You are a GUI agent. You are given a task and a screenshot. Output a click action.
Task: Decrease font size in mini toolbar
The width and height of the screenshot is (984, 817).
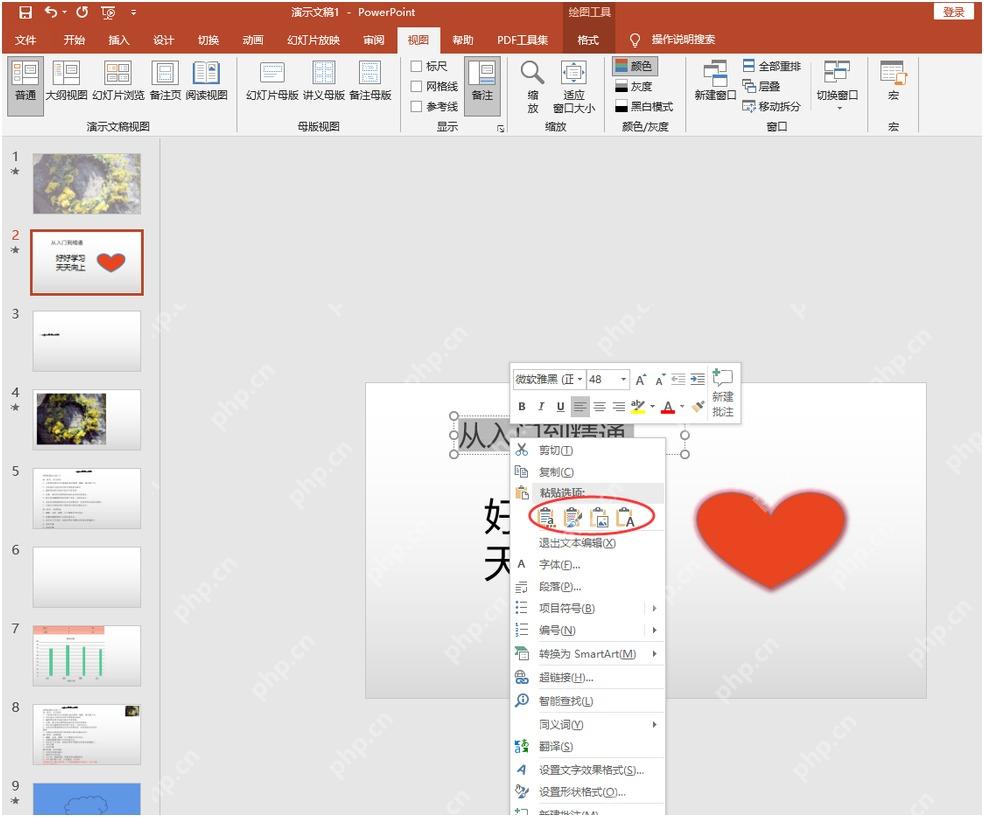[x=660, y=380]
